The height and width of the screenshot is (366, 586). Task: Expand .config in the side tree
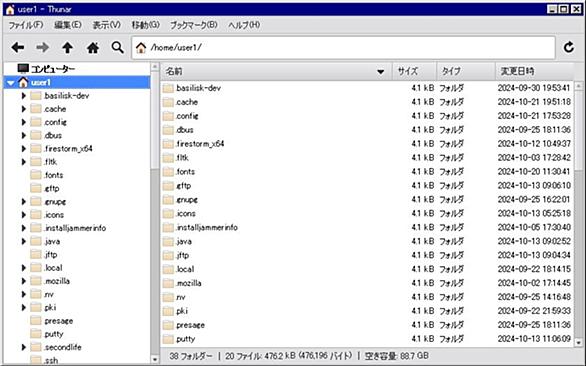tap(24, 122)
